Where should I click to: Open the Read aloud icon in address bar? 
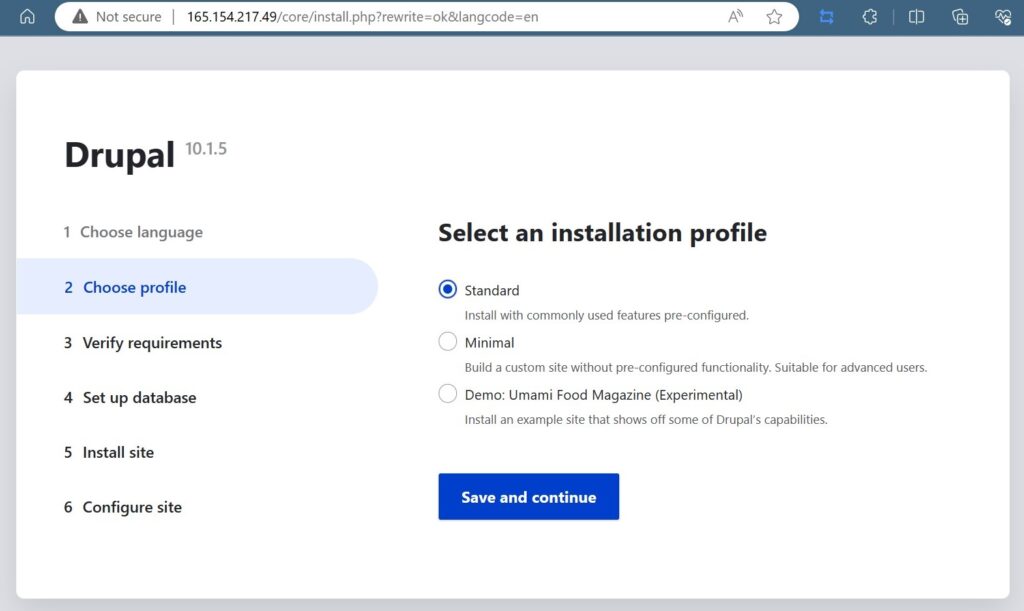click(x=736, y=17)
